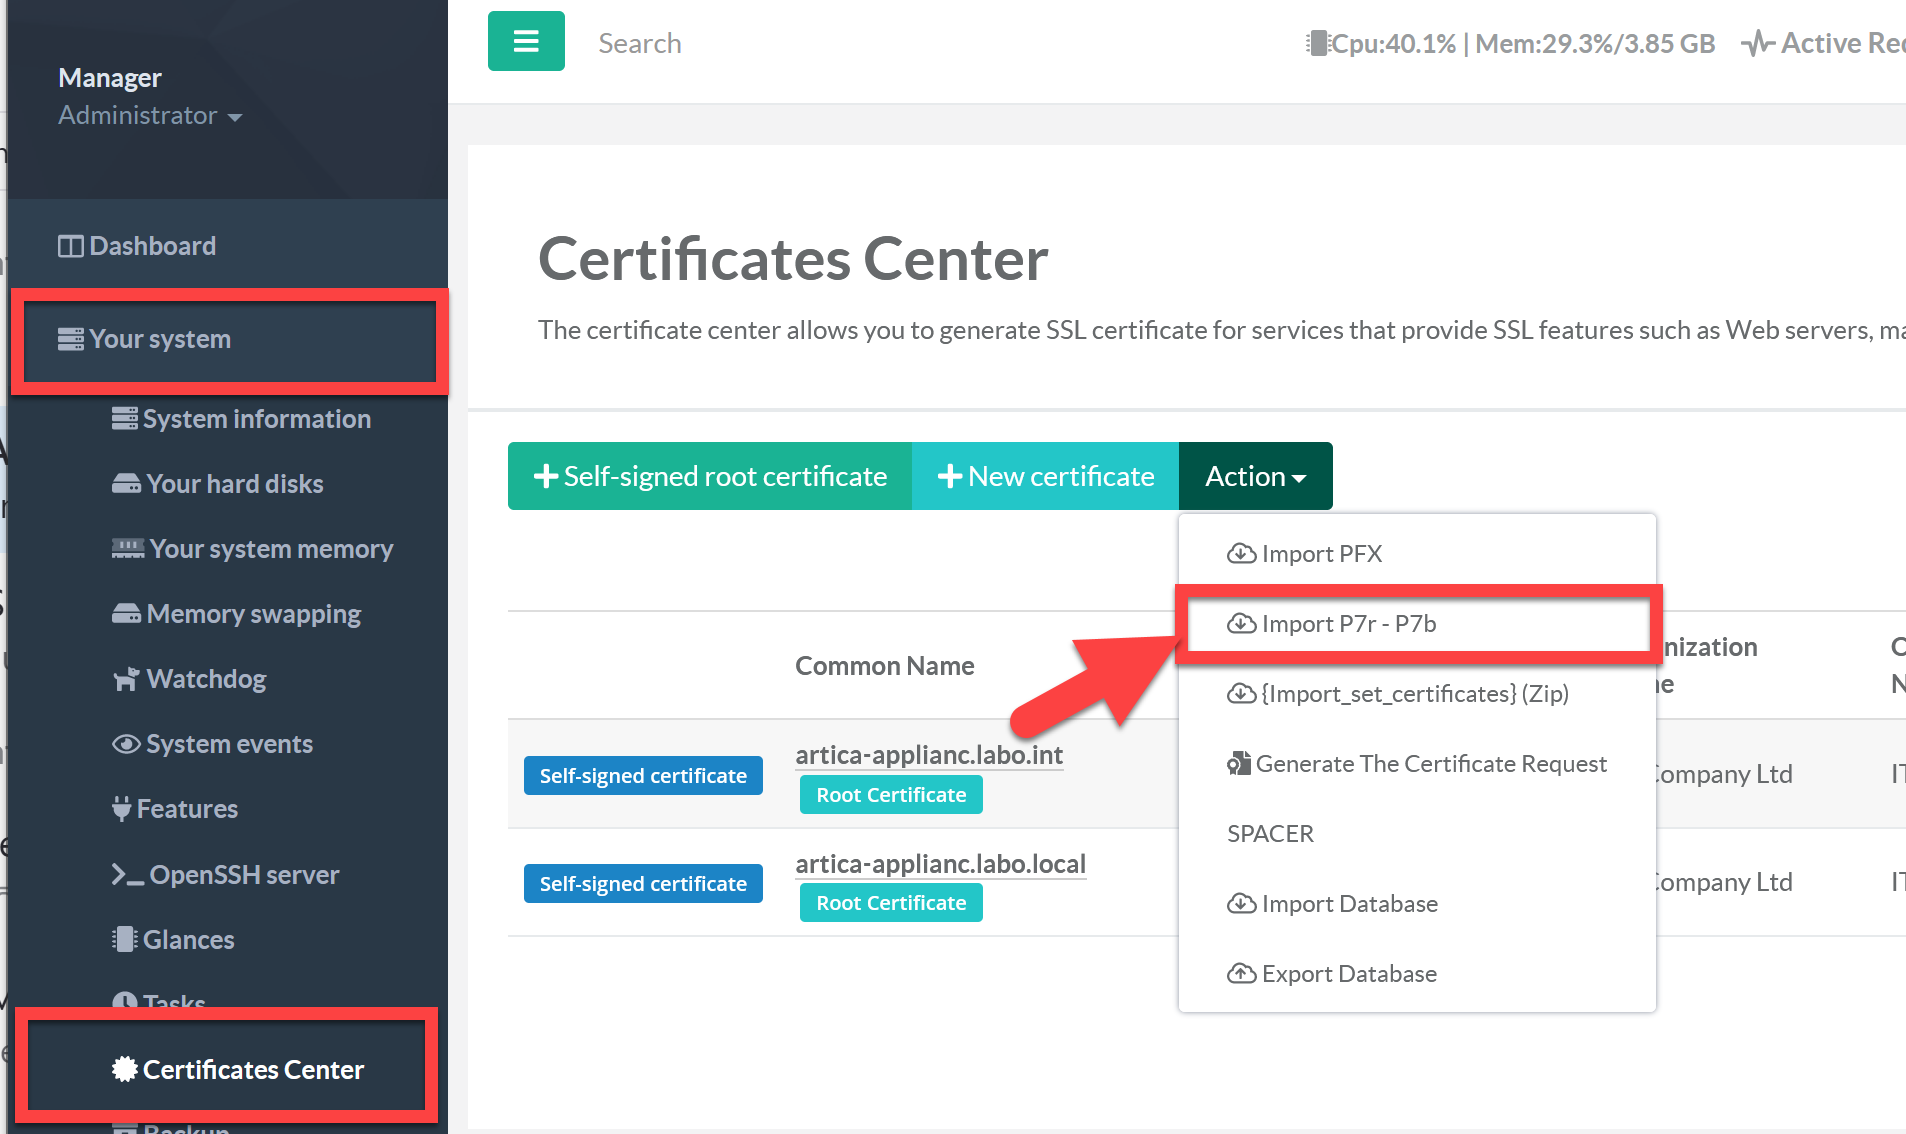Click the OpenSSH server terminal icon
This screenshot has height=1134, width=1906.
tap(127, 875)
